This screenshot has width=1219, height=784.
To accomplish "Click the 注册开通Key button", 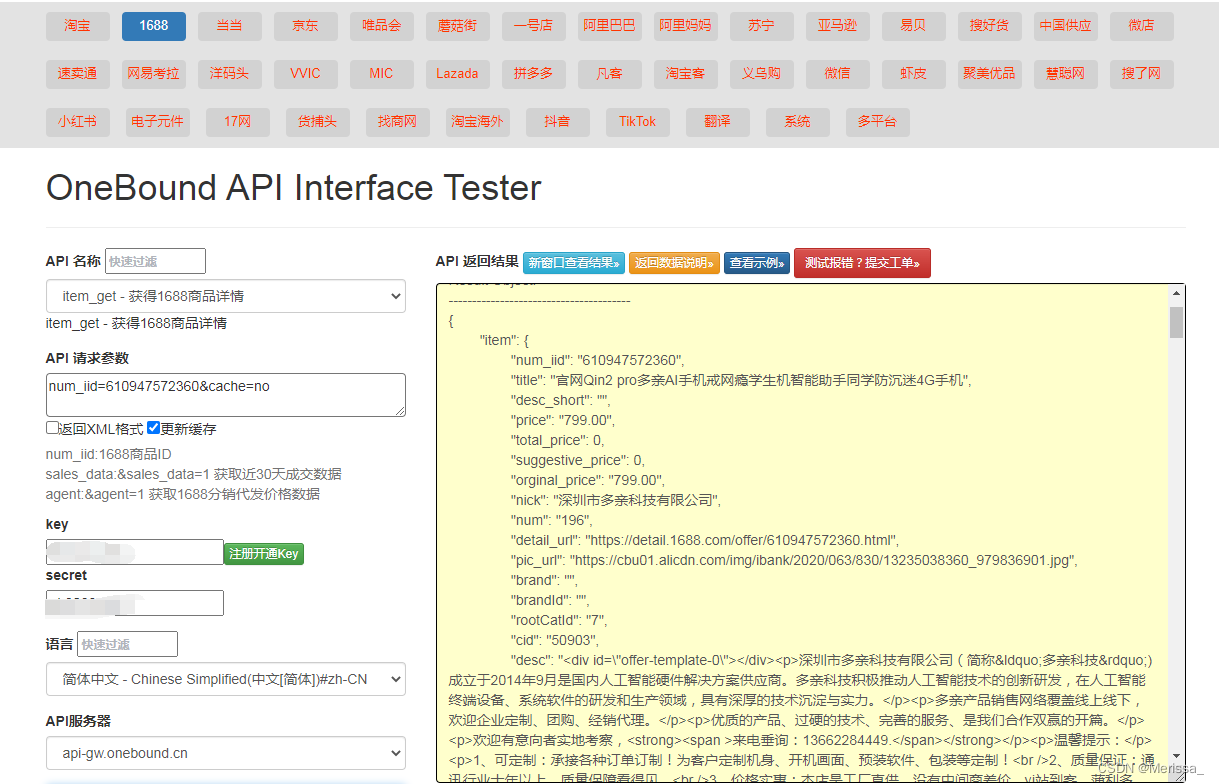I will point(264,553).
